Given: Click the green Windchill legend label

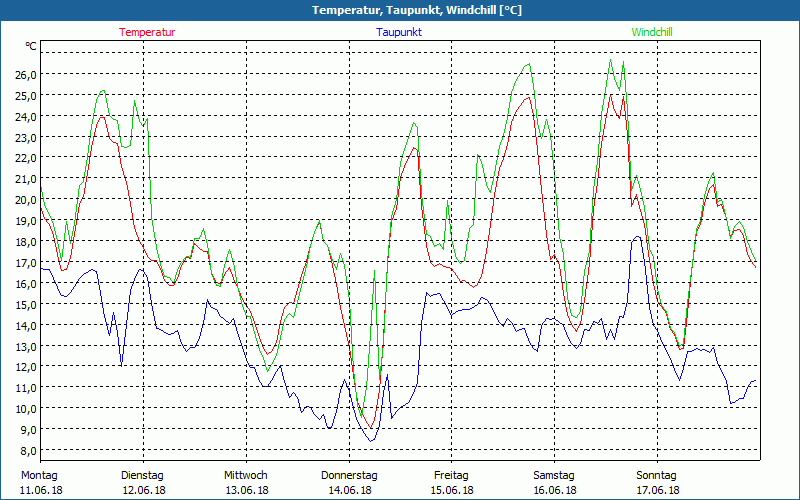Looking at the screenshot, I should [652, 32].
